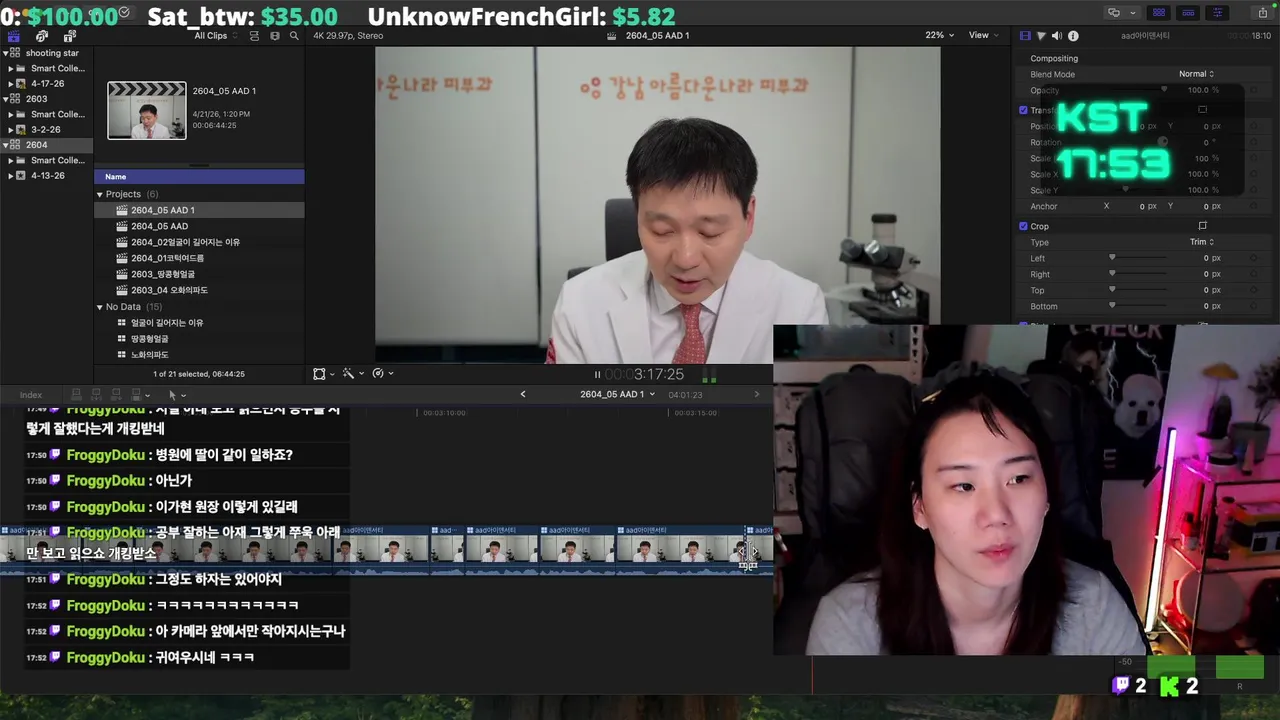Open the 22% zoom dropdown
The height and width of the screenshot is (720, 1280).
pos(939,36)
